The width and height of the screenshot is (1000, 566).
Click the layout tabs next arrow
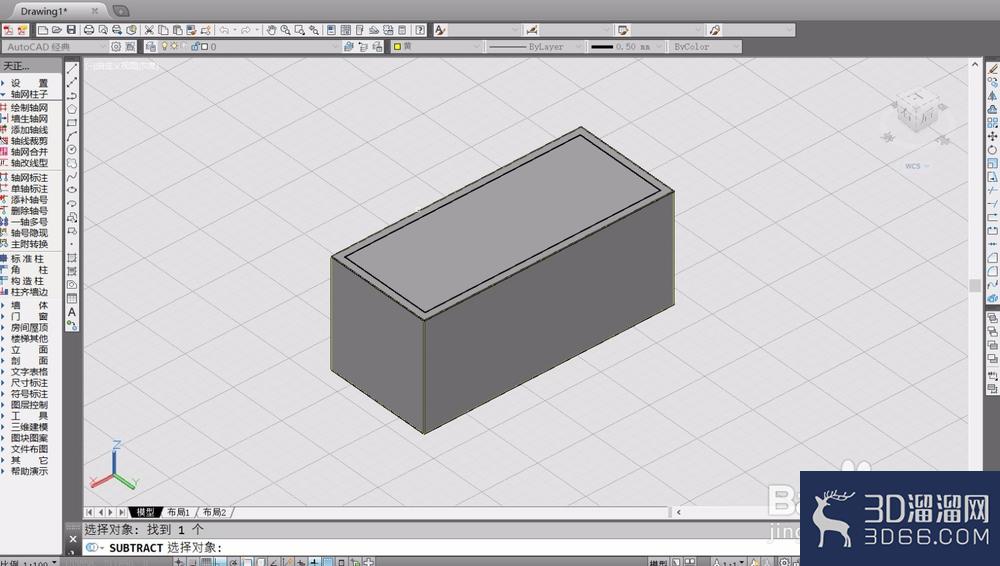pyautogui.click(x=110, y=512)
